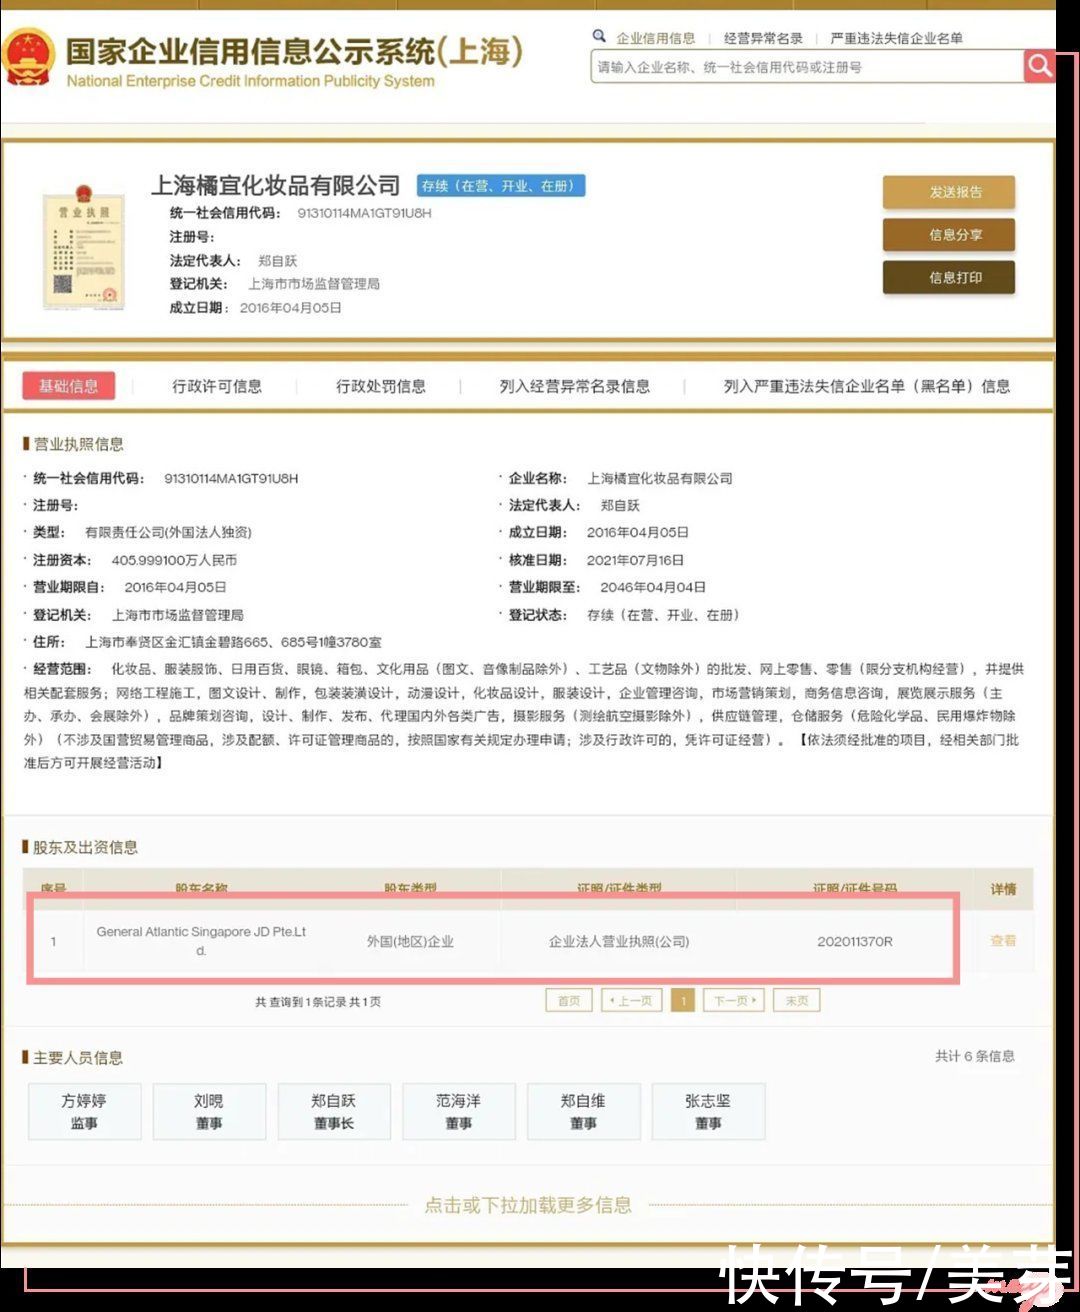1080x1312 pixels.
Task: Go to next page with 下一页
Action: [734, 1000]
